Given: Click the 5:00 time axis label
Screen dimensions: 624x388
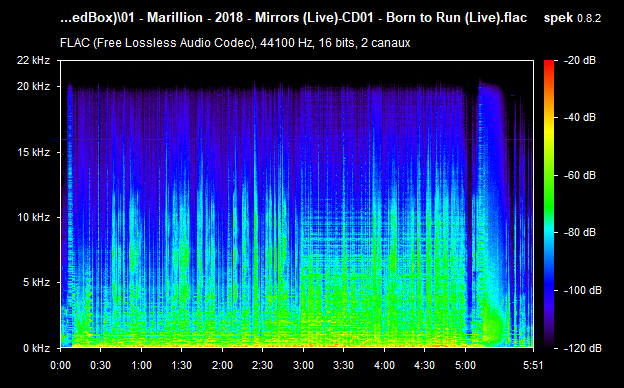Looking at the screenshot, I should point(465,365).
